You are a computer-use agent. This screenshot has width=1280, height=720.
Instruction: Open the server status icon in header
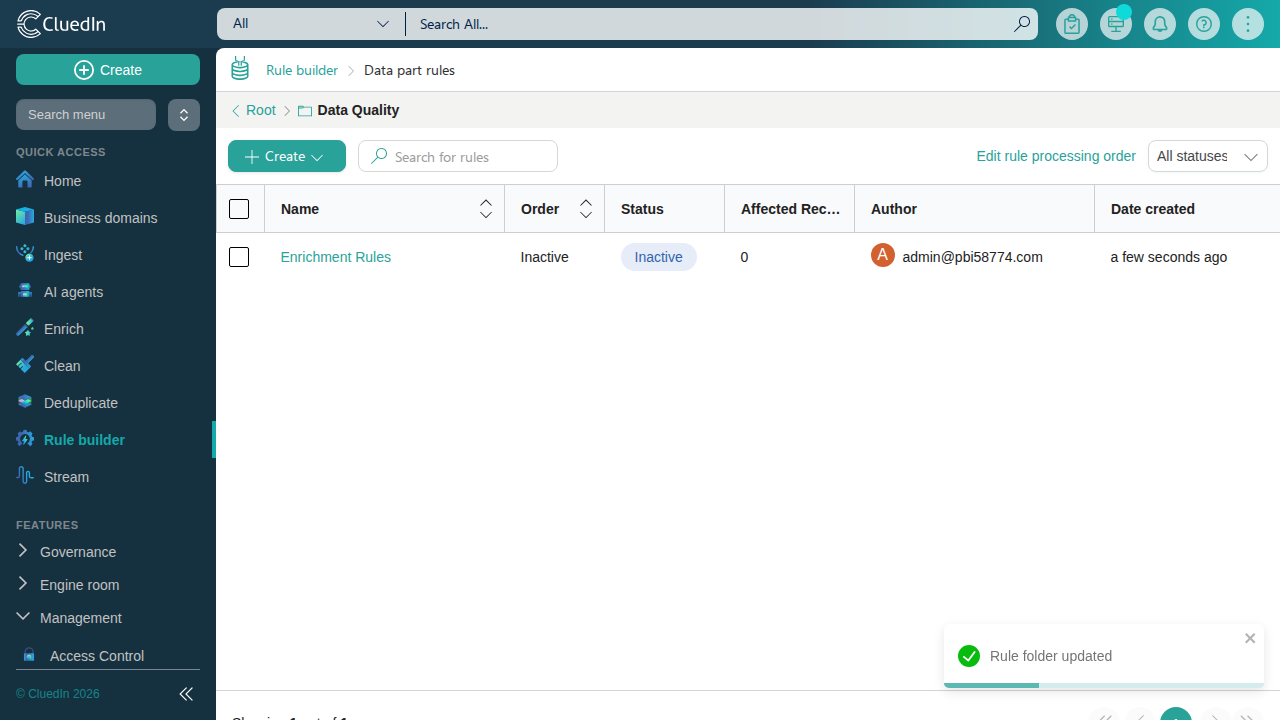point(1116,24)
